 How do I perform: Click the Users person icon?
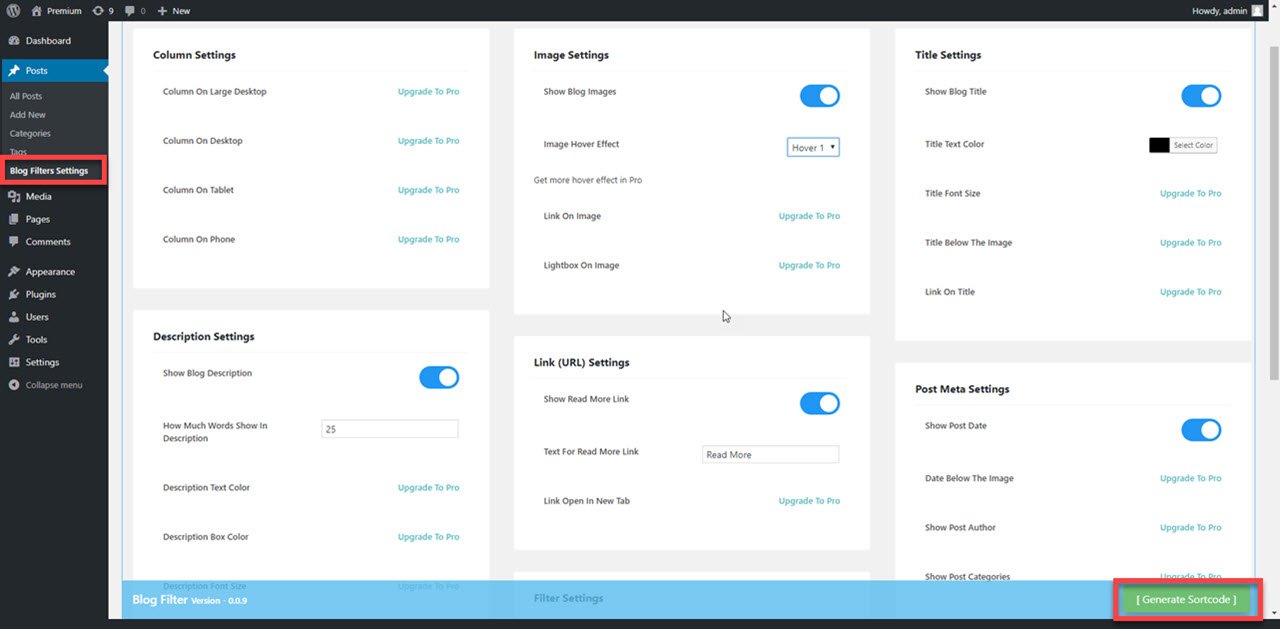coord(14,317)
